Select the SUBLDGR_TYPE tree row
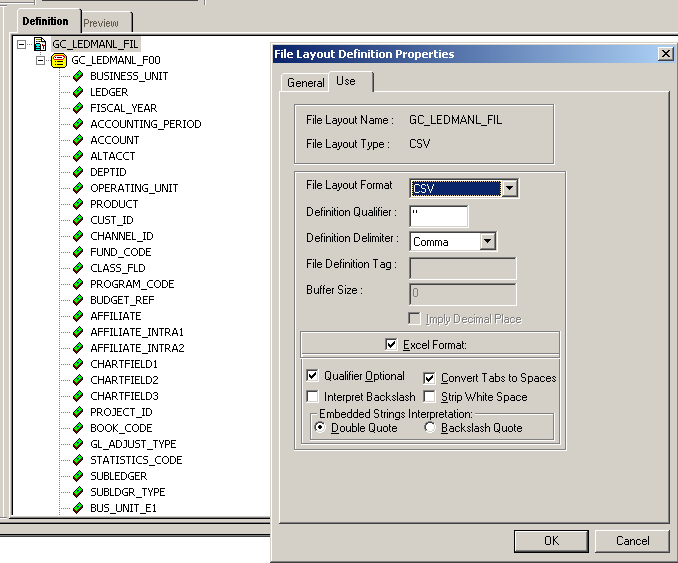Screen dimensions: 678x563 (128, 492)
